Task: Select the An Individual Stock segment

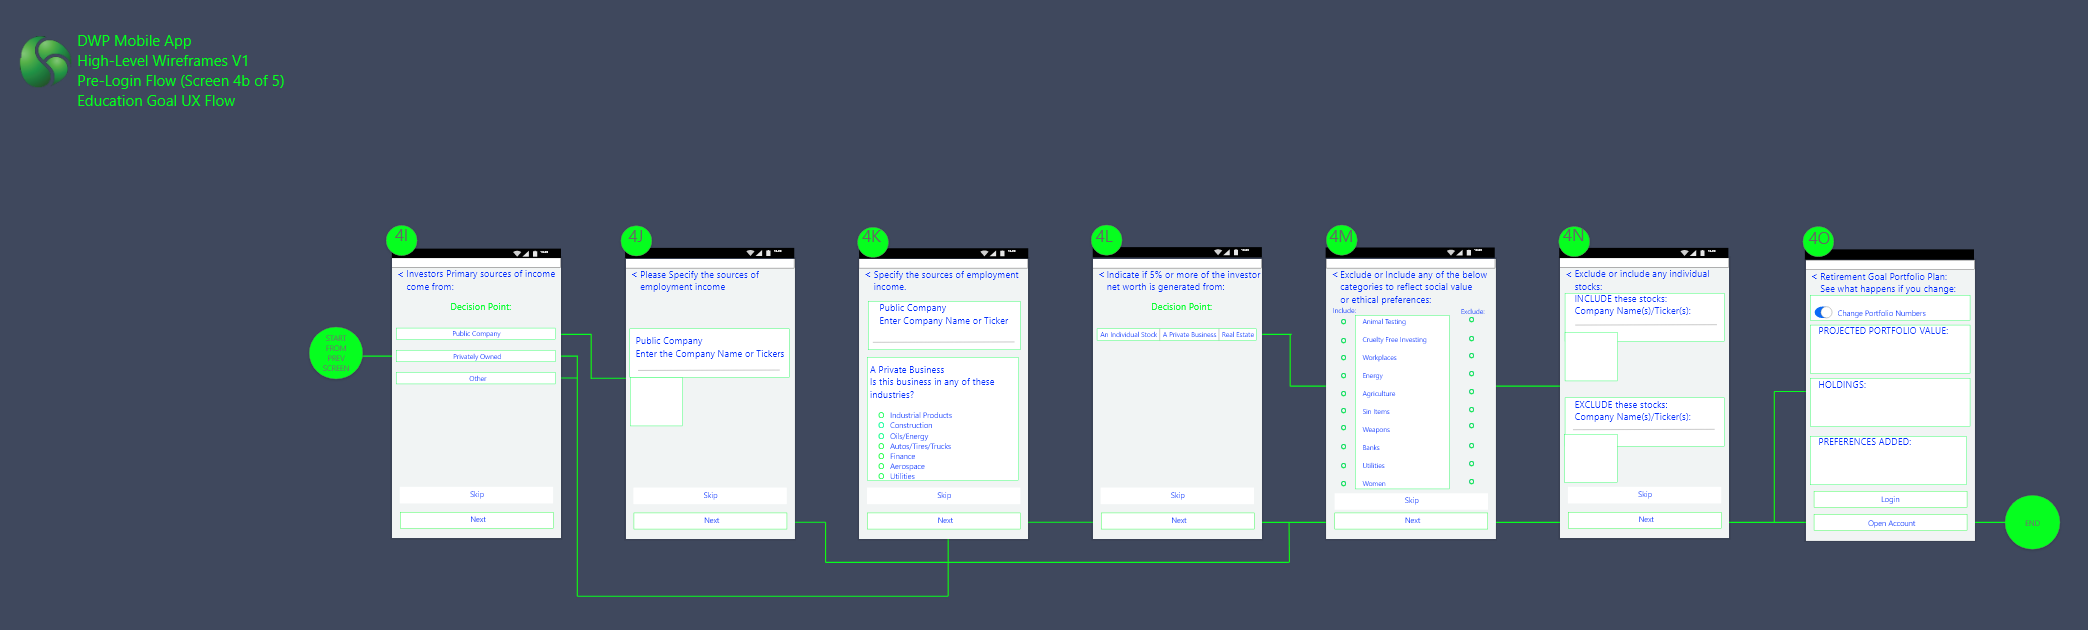Action: point(1128,335)
